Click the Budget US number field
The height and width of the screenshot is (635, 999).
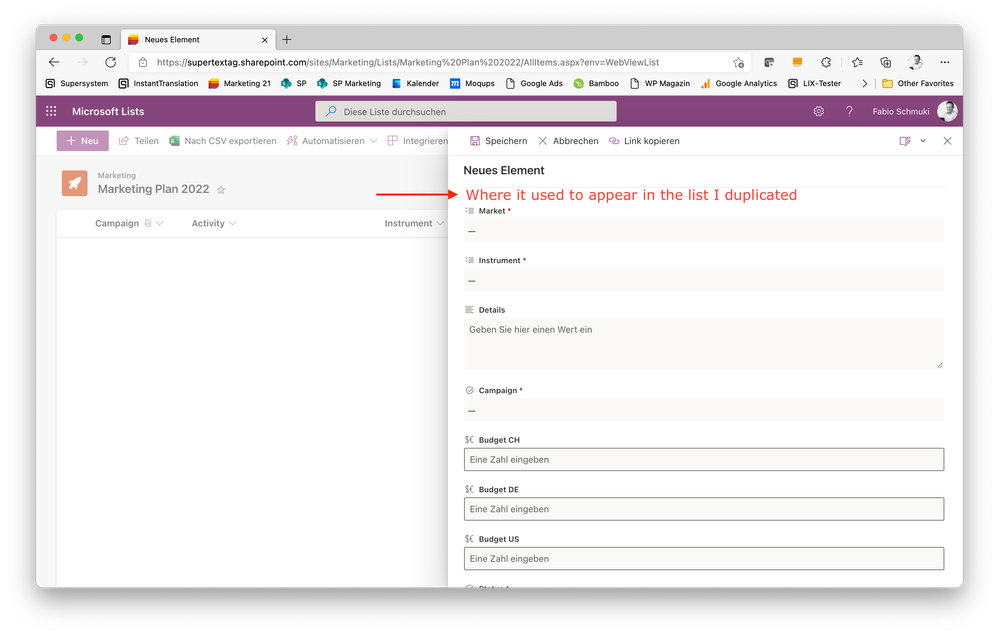(x=704, y=559)
